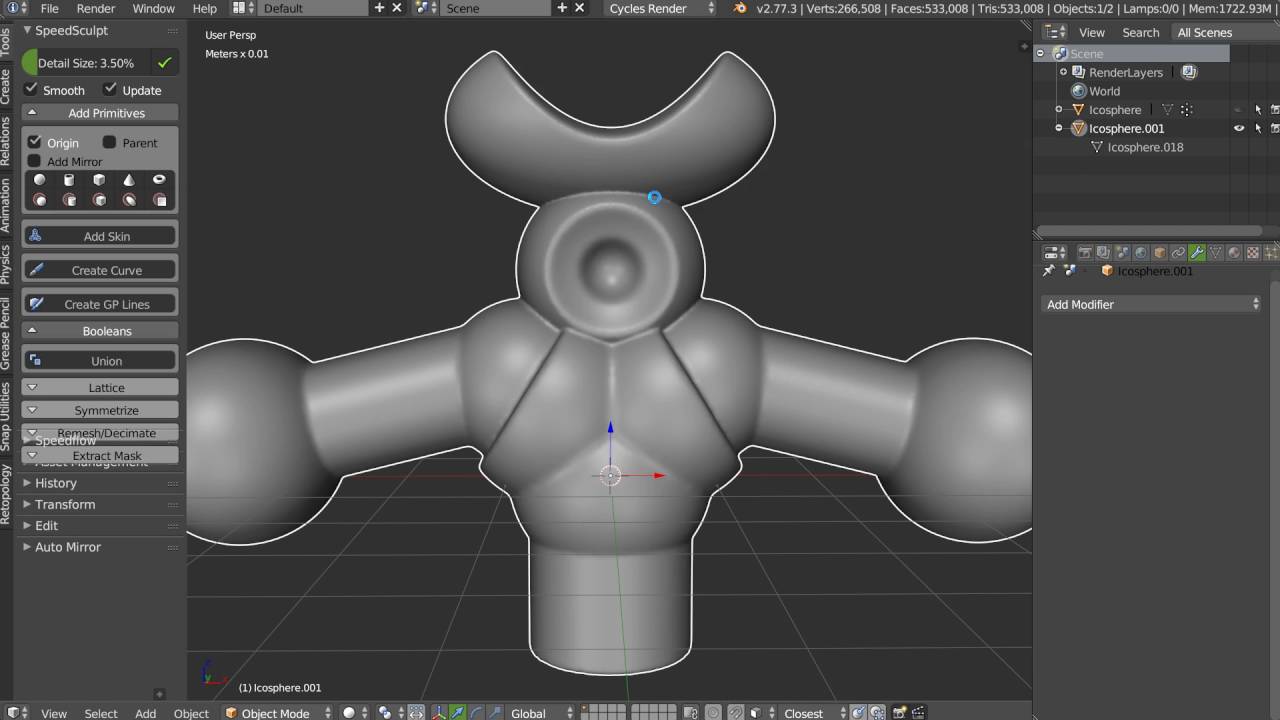Click the pin icon in Properties editor
Image resolution: width=1280 pixels, height=720 pixels.
pyautogui.click(x=1049, y=271)
